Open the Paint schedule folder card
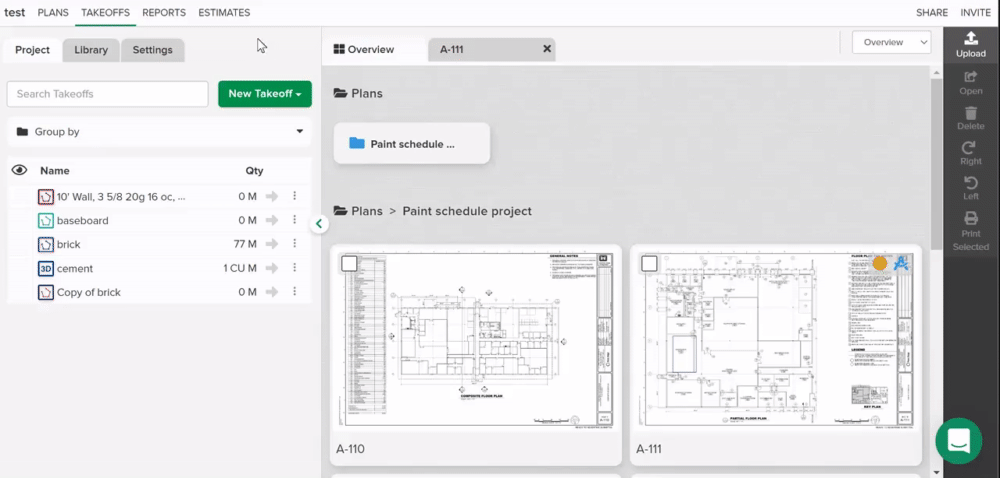Screen dimensions: 1000x478 pos(412,143)
